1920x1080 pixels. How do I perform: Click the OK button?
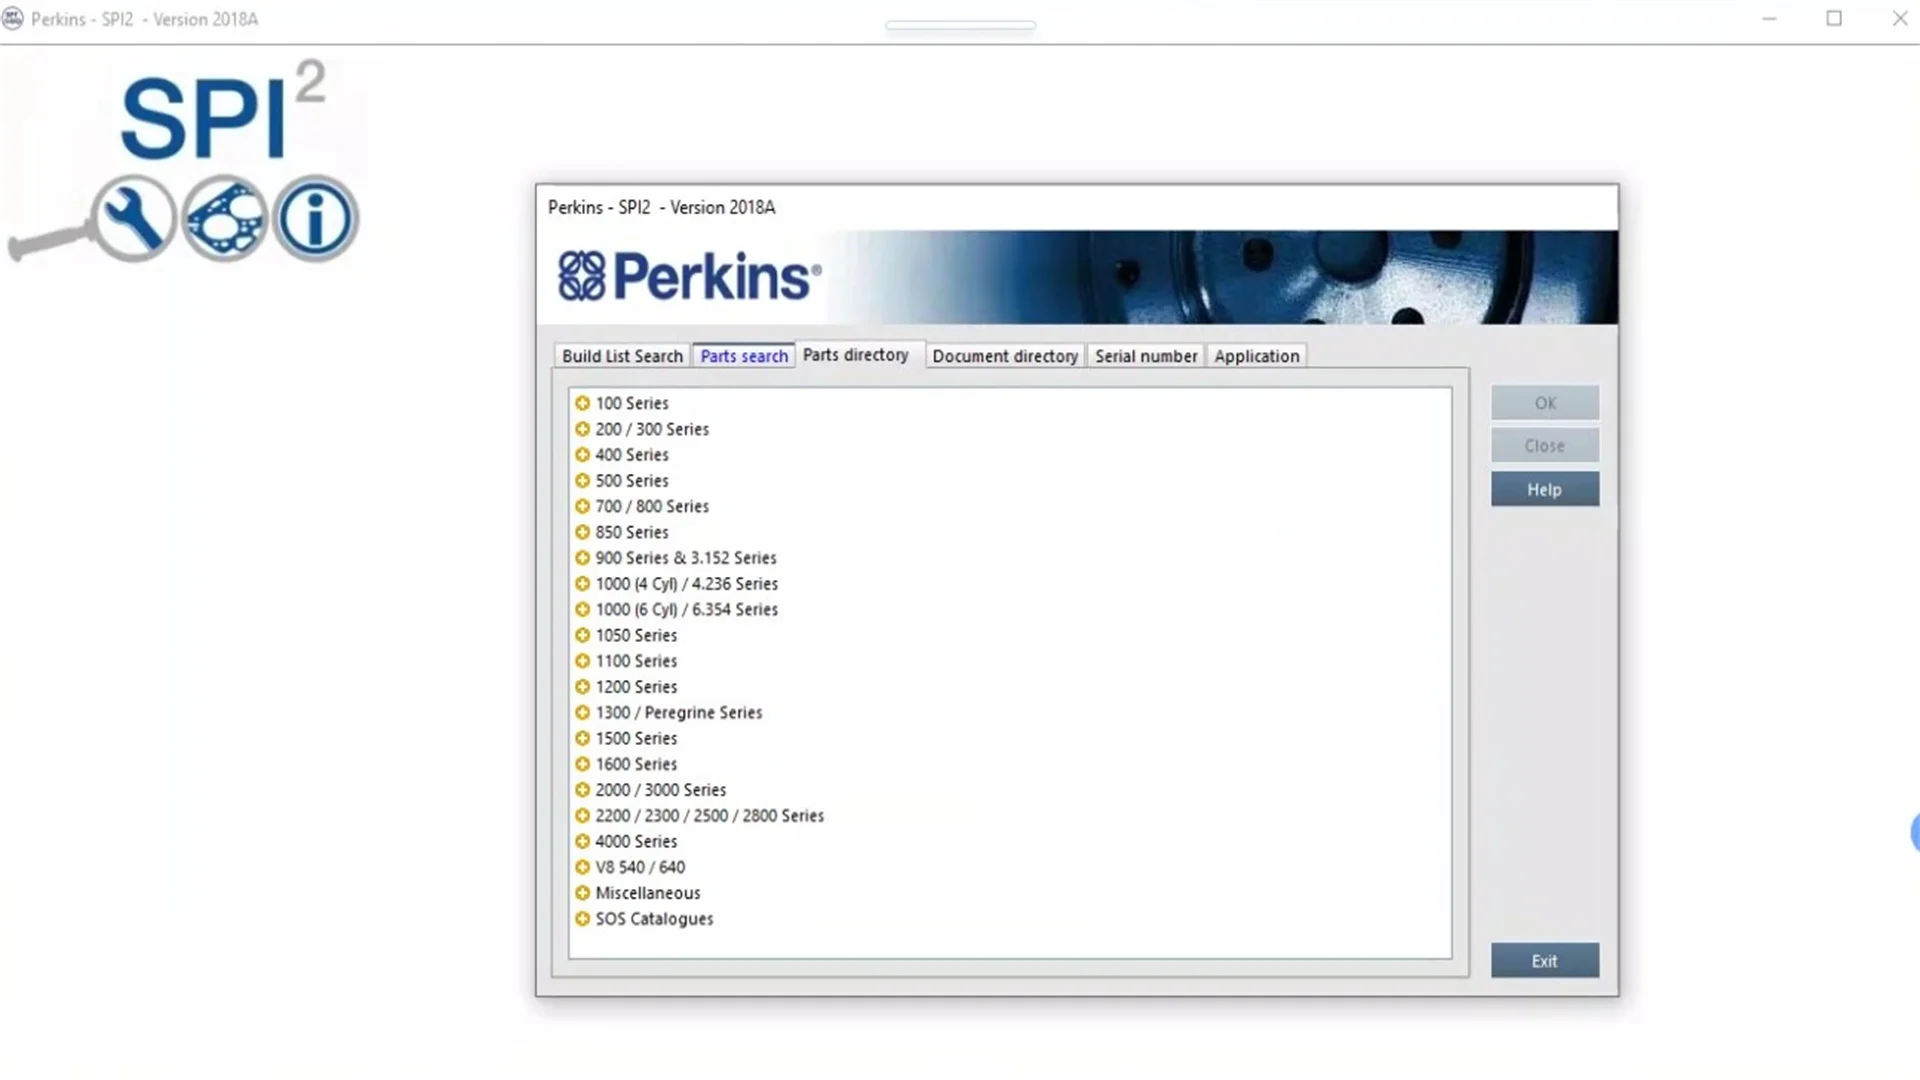(x=1545, y=403)
